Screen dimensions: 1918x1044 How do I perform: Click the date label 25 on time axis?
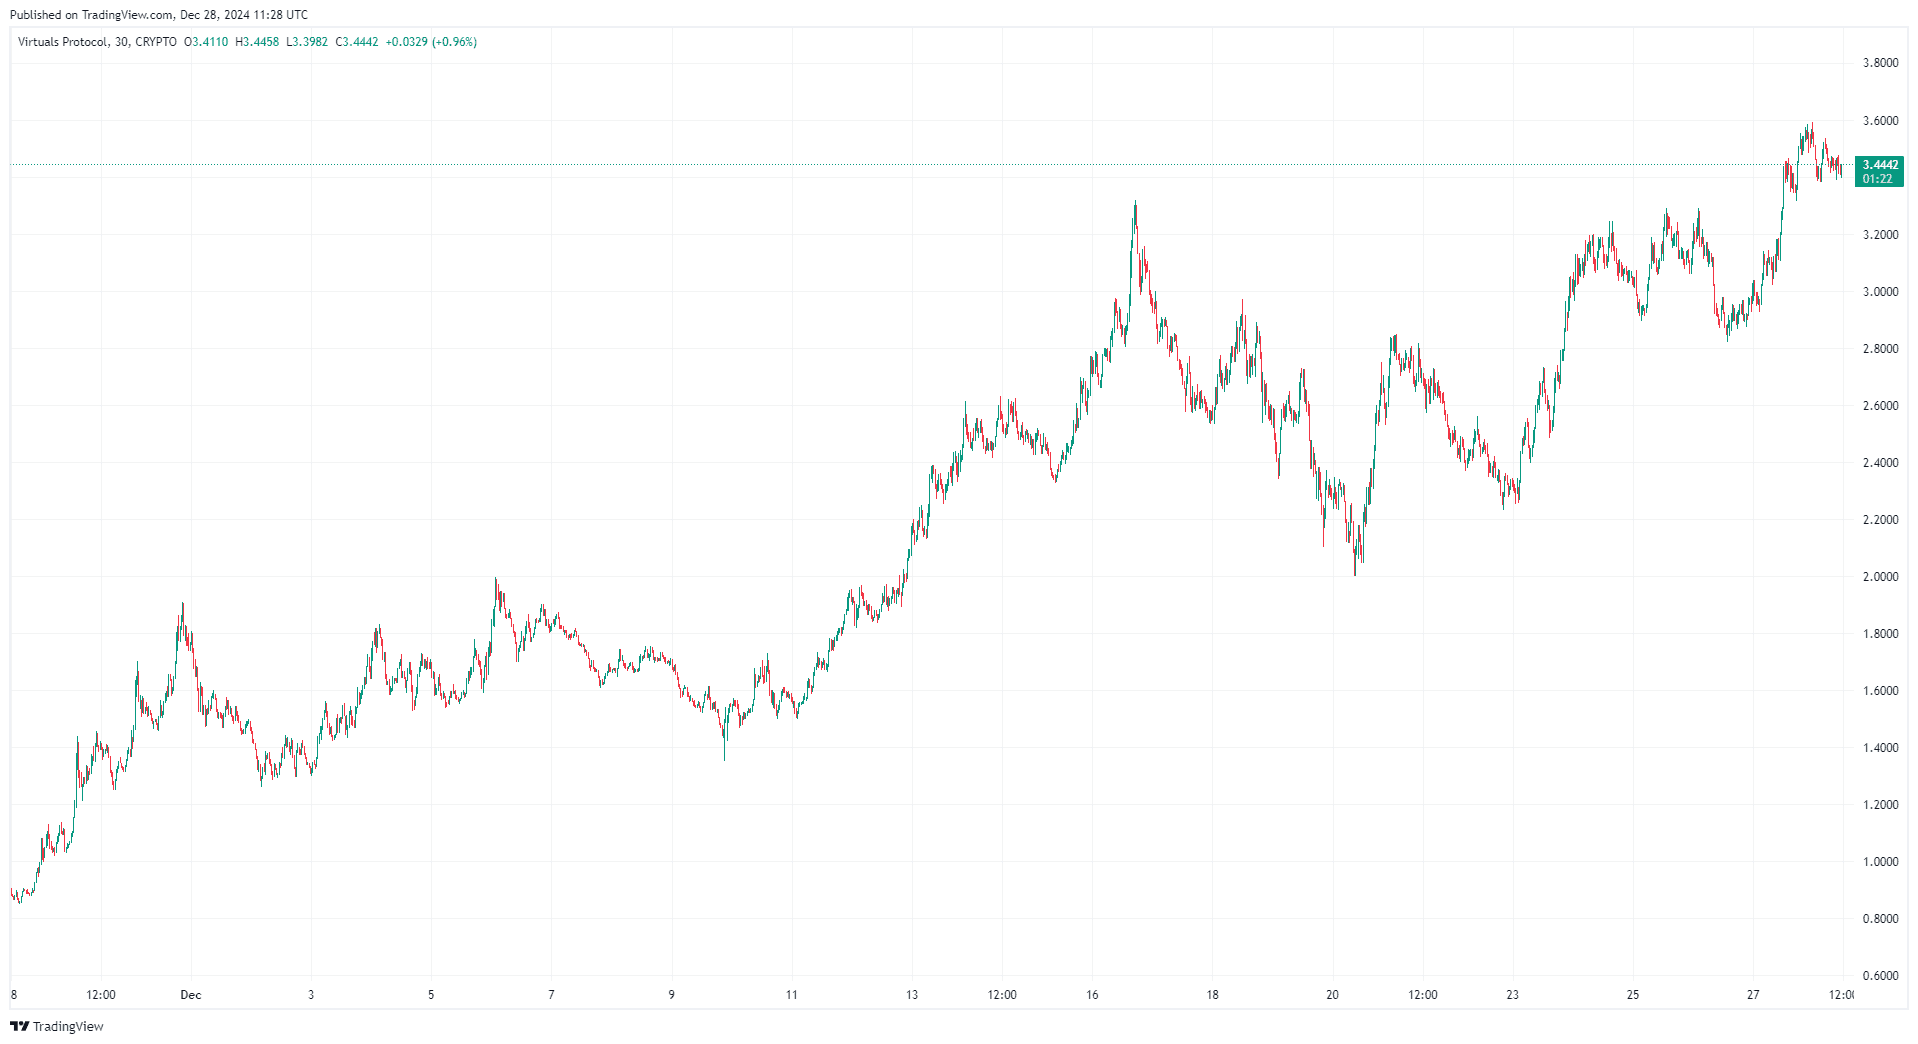pos(1633,995)
